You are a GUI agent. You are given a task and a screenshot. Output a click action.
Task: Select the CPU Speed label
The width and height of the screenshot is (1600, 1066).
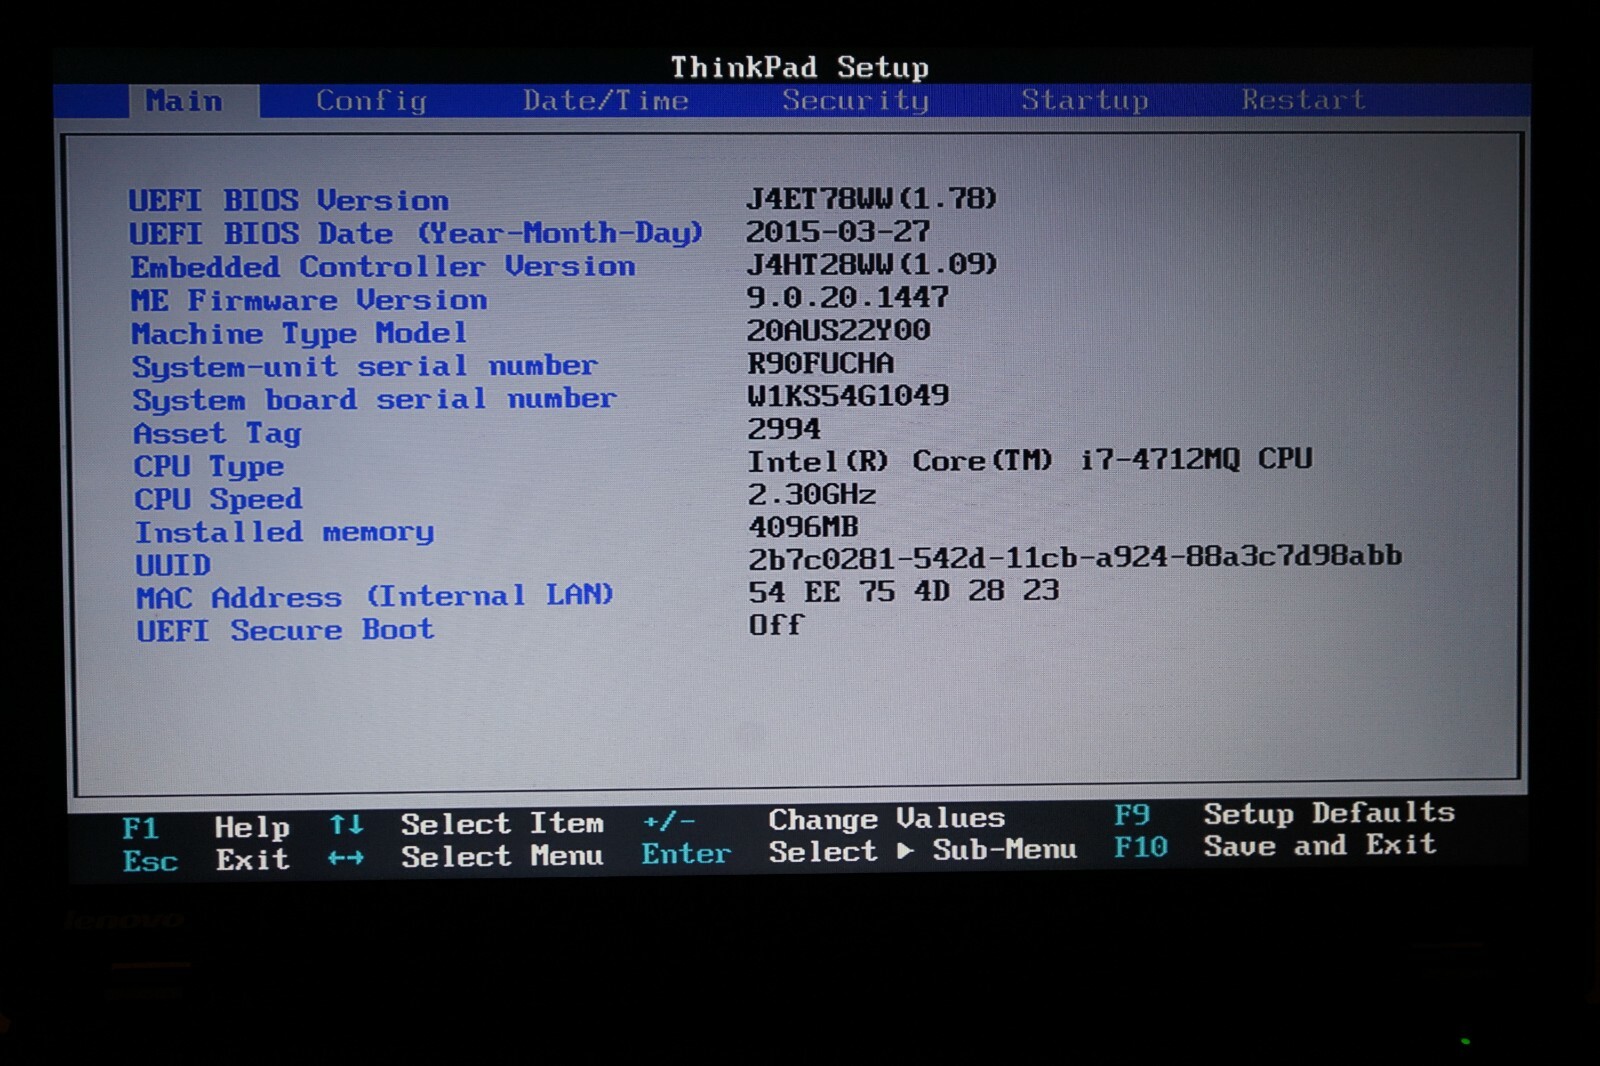pyautogui.click(x=218, y=499)
